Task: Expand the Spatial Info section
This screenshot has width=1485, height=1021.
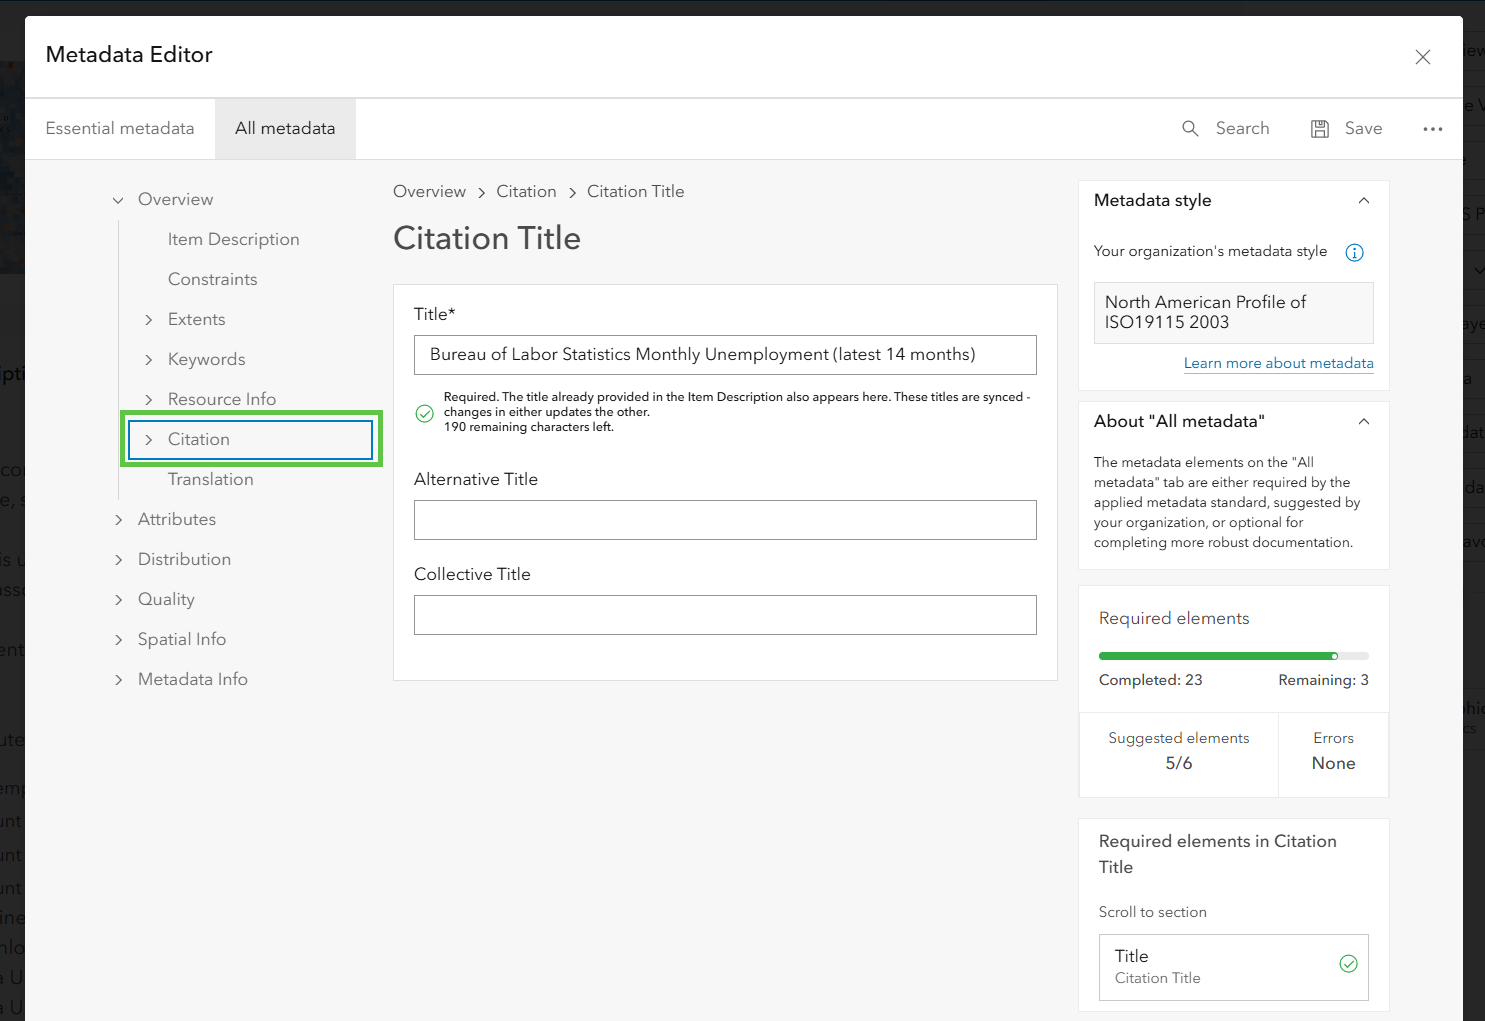Action: tap(118, 640)
